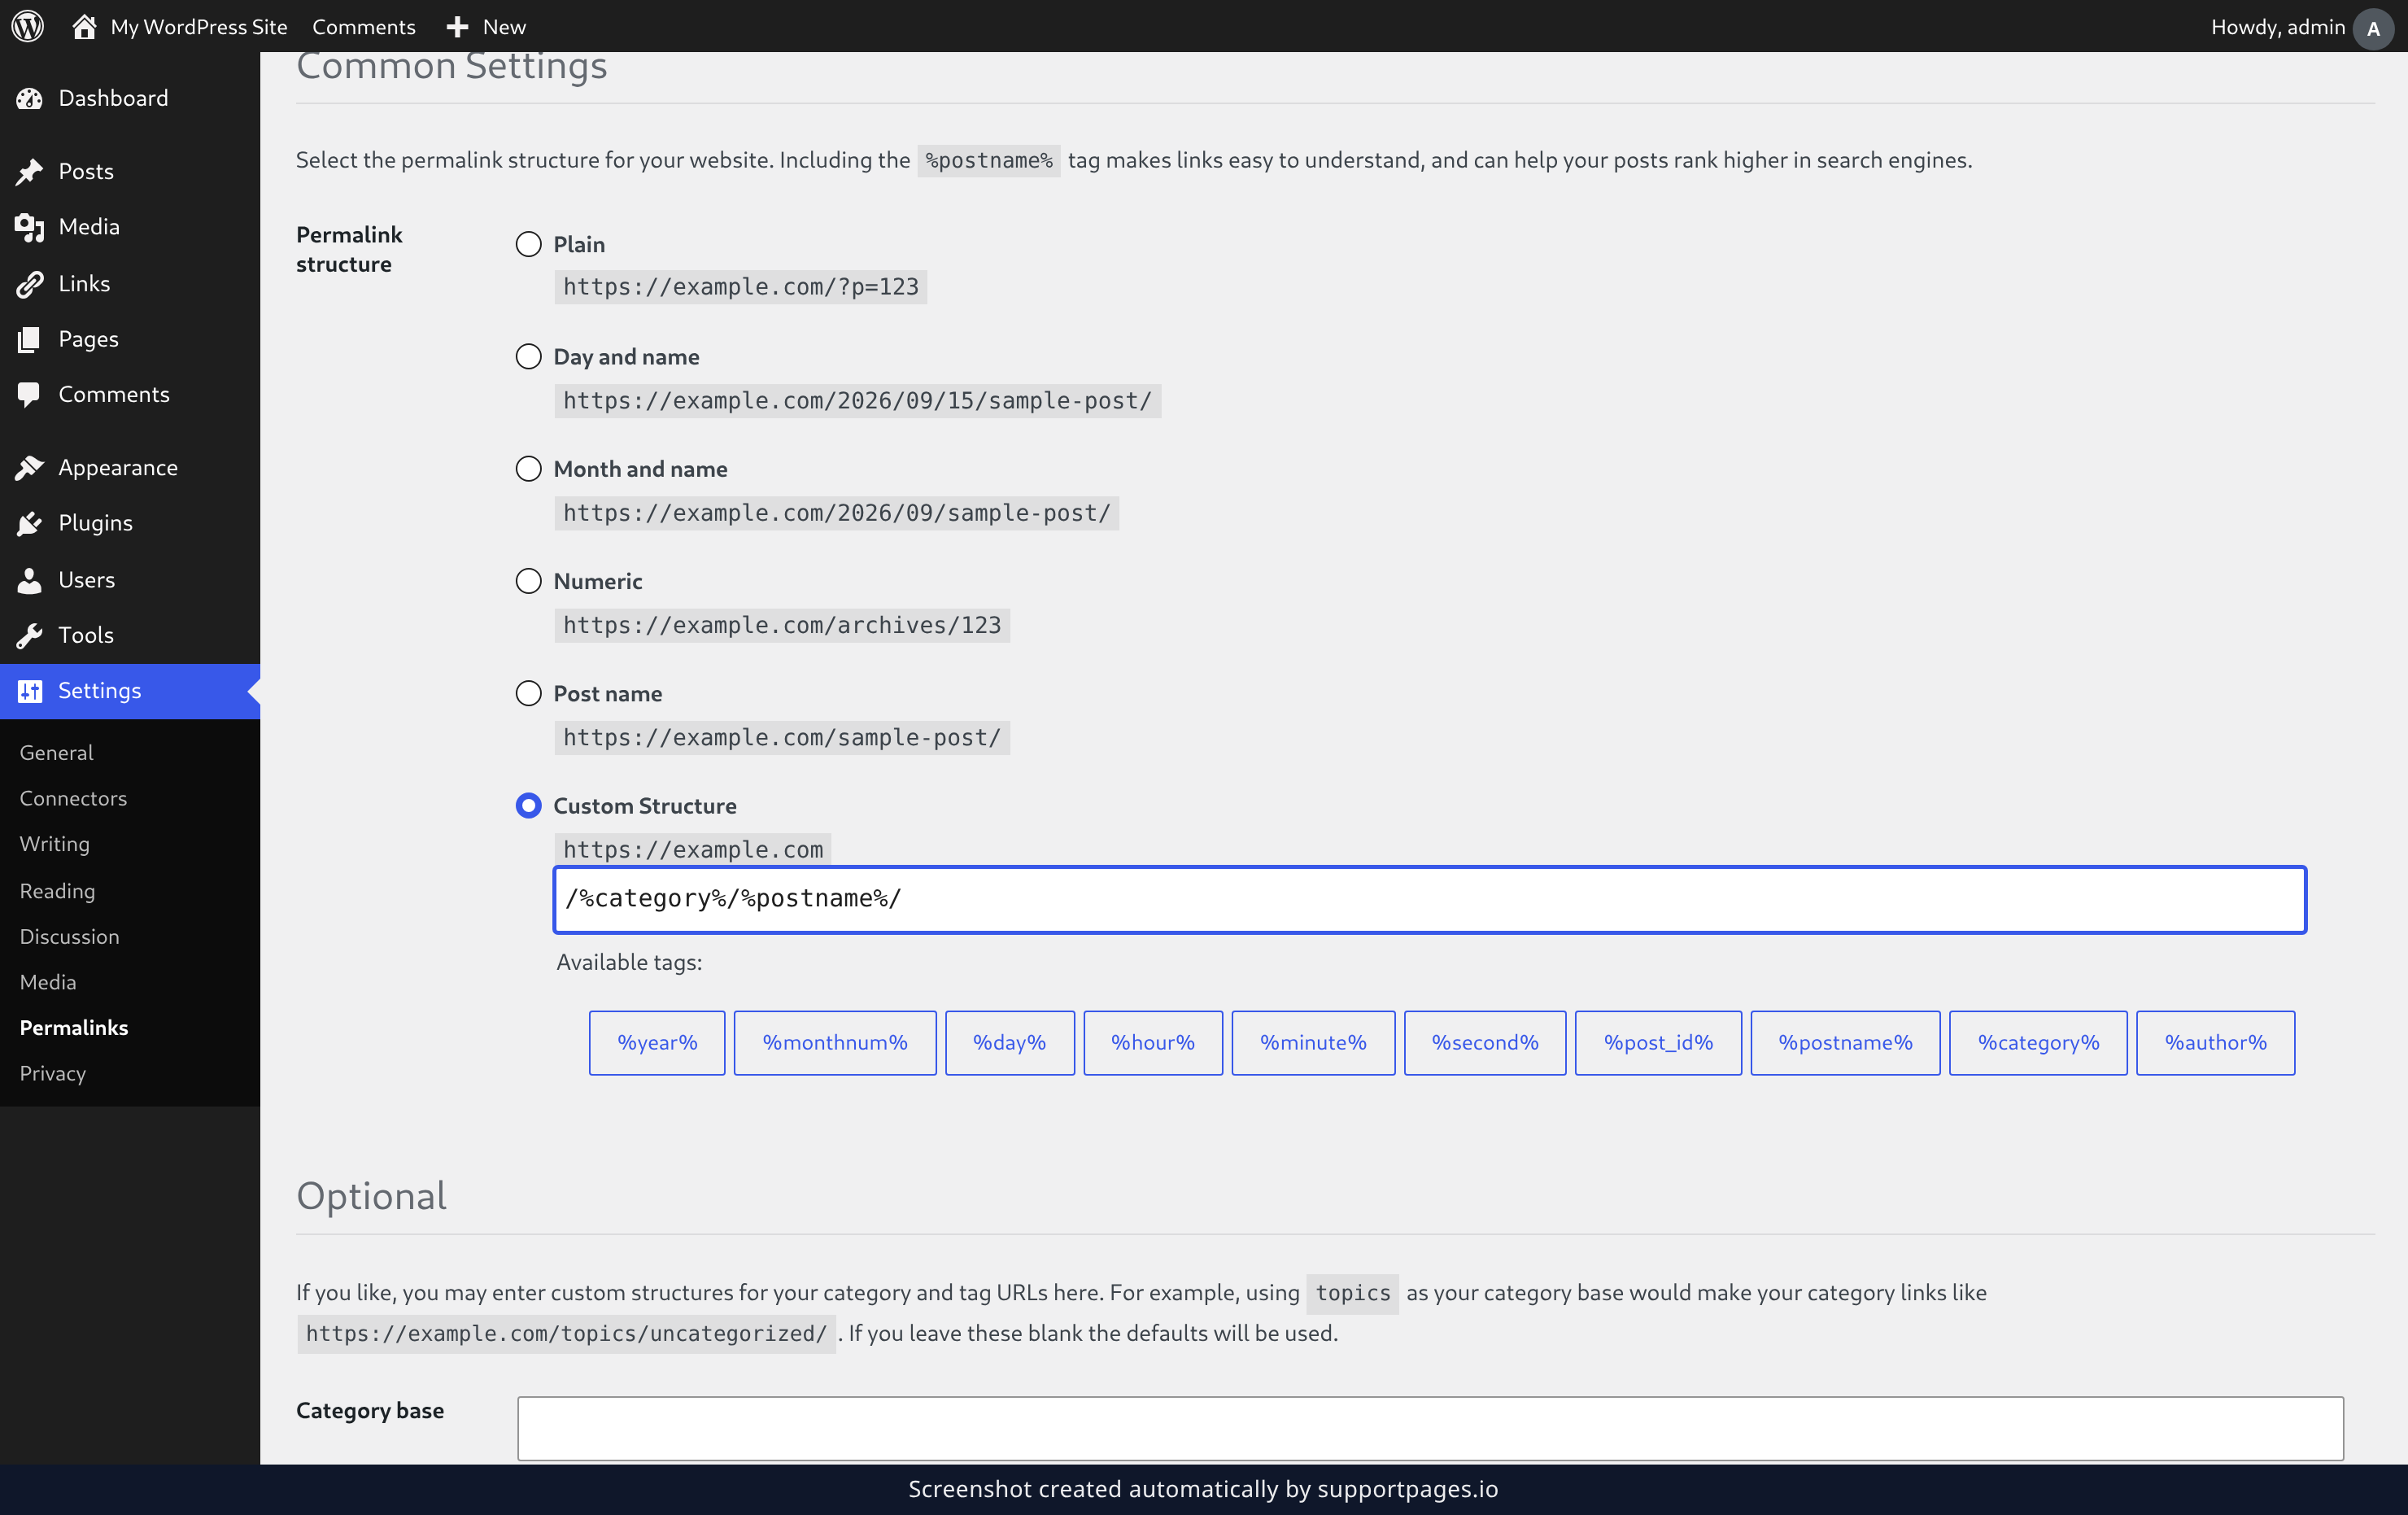The height and width of the screenshot is (1515, 2408).
Task: Click the Media sidebar icon near Links
Action: [x=29, y=227]
